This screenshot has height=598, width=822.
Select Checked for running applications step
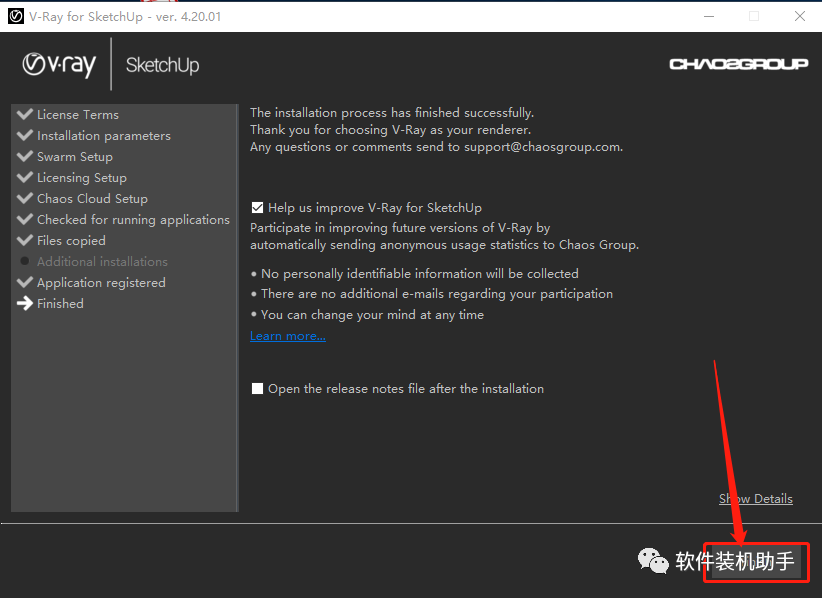(133, 219)
